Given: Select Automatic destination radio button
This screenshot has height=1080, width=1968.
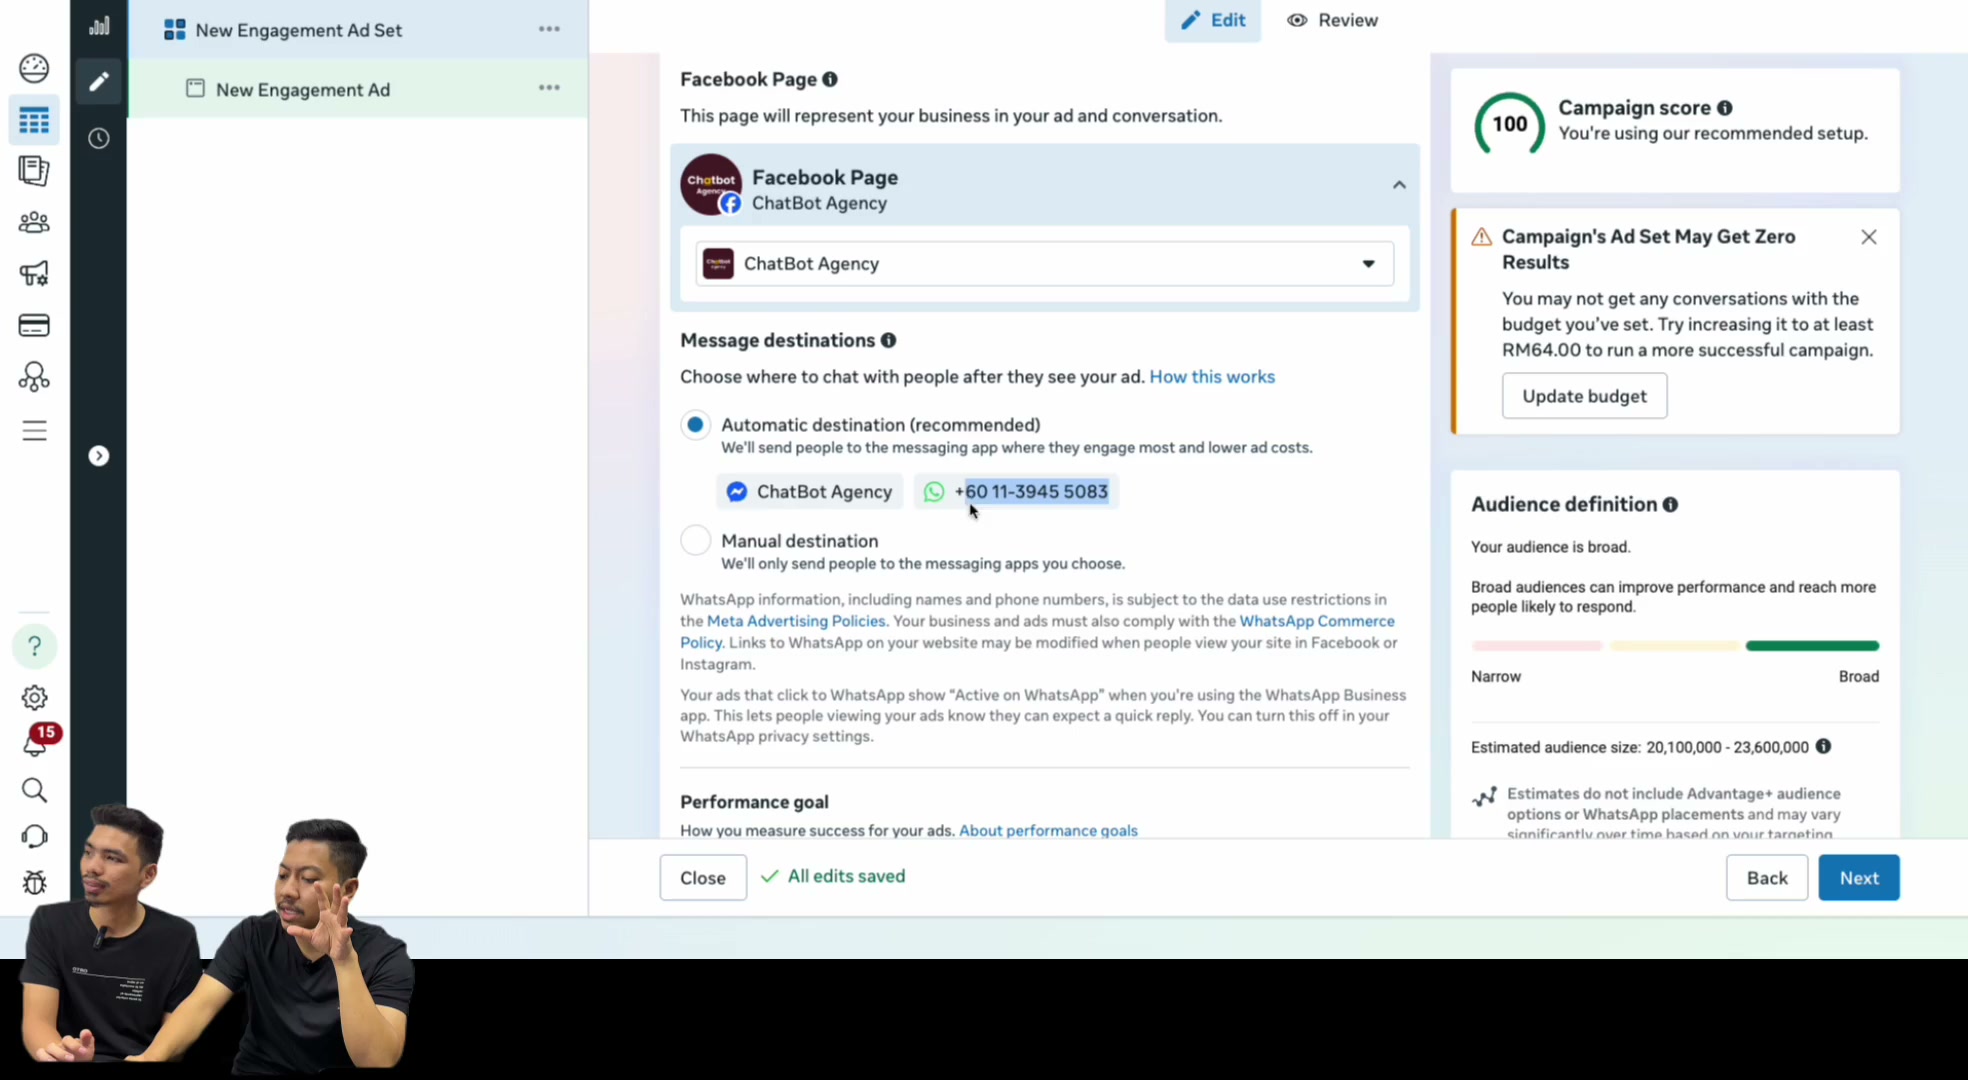Looking at the screenshot, I should click(695, 425).
